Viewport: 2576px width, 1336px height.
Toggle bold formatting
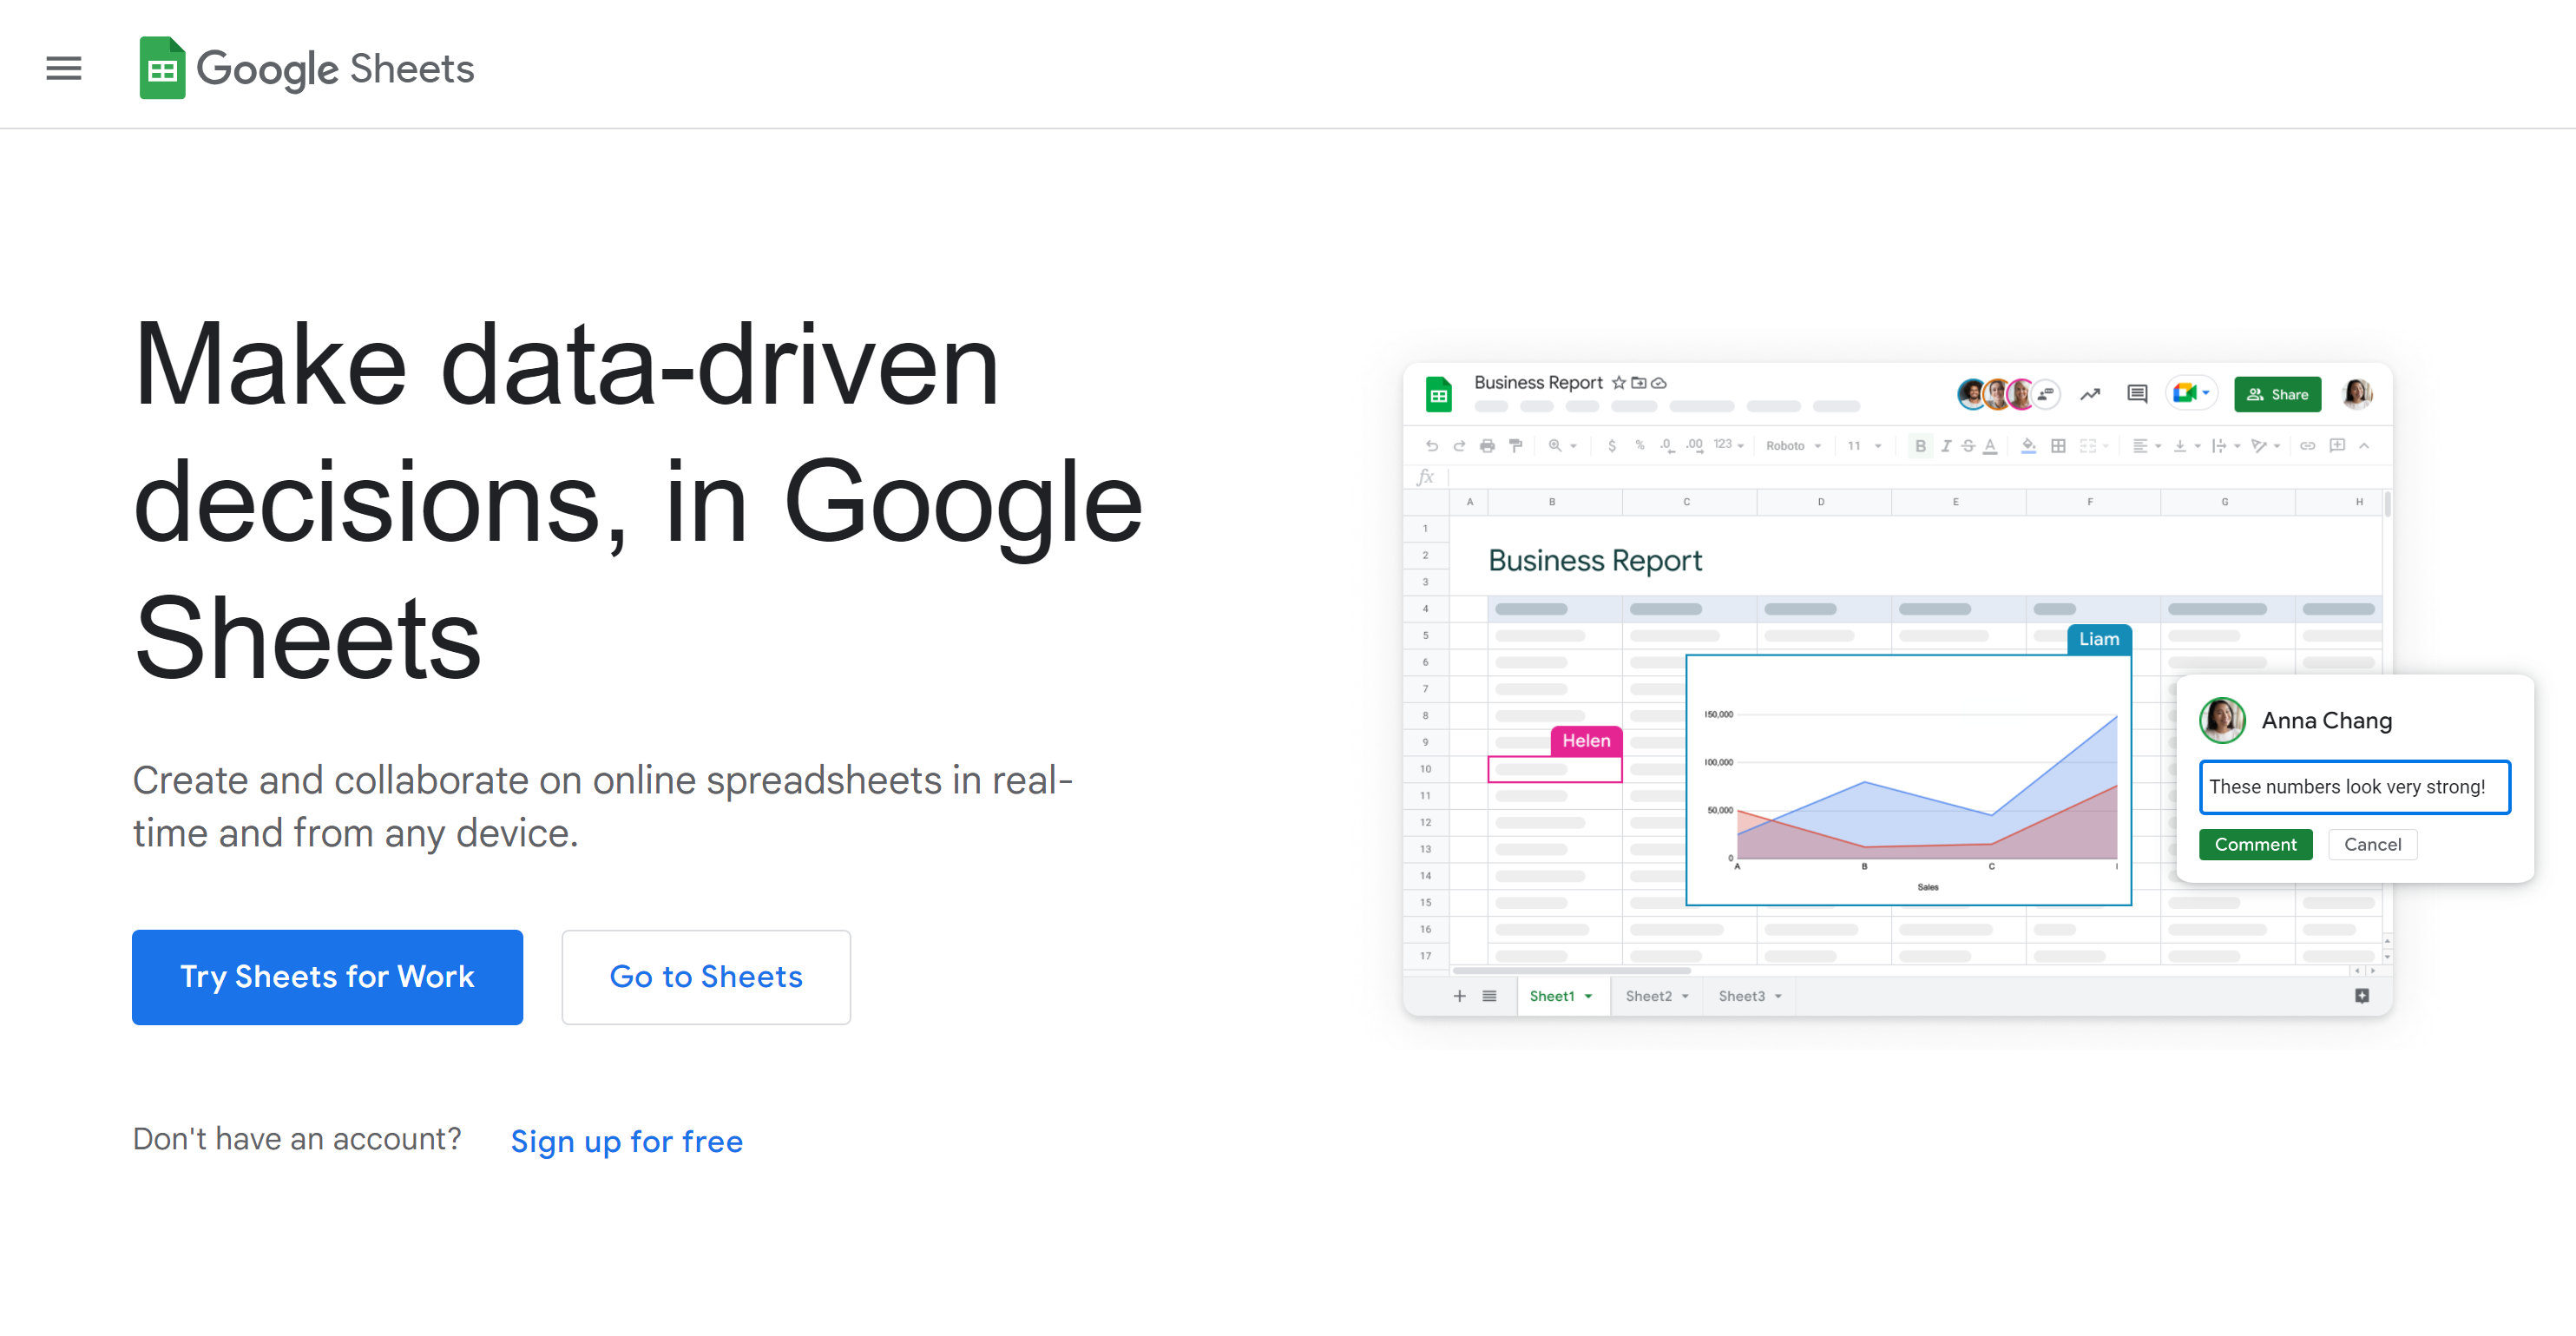(x=1920, y=446)
